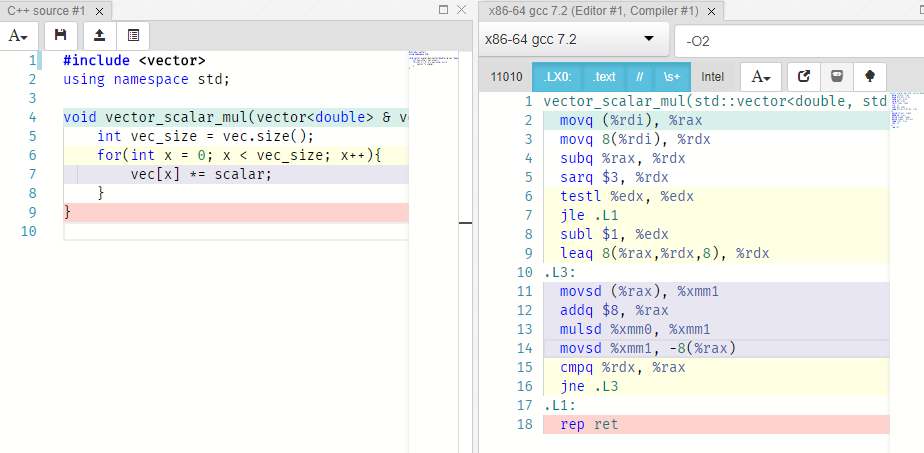Click the compiler options field containing -O2
Screen dimensions: 924x453
point(799,41)
